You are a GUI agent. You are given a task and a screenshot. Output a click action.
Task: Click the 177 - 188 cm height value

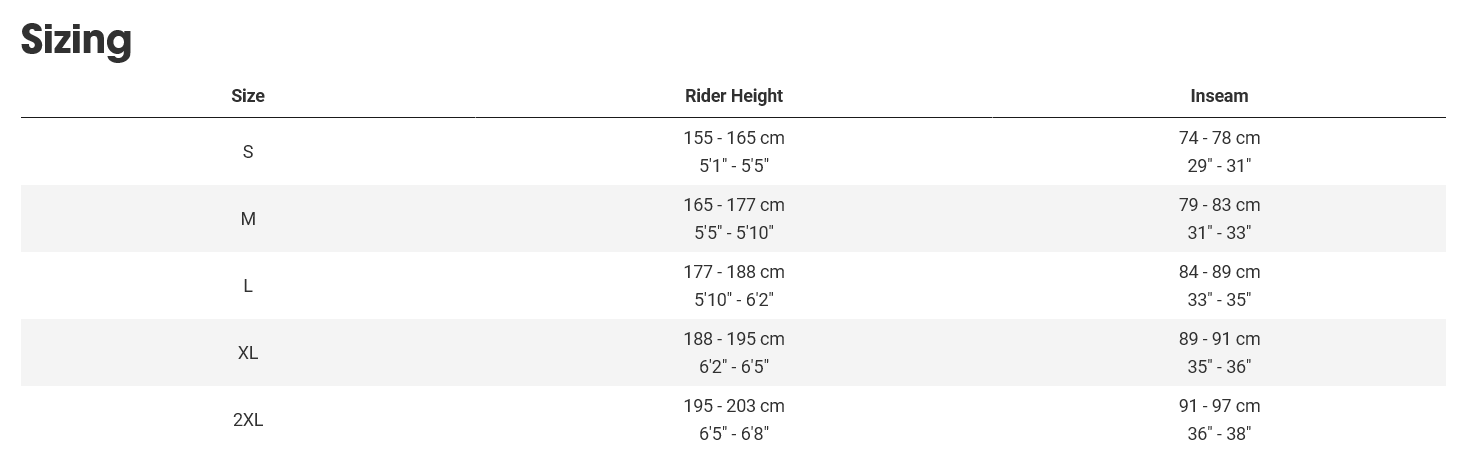[x=733, y=272]
